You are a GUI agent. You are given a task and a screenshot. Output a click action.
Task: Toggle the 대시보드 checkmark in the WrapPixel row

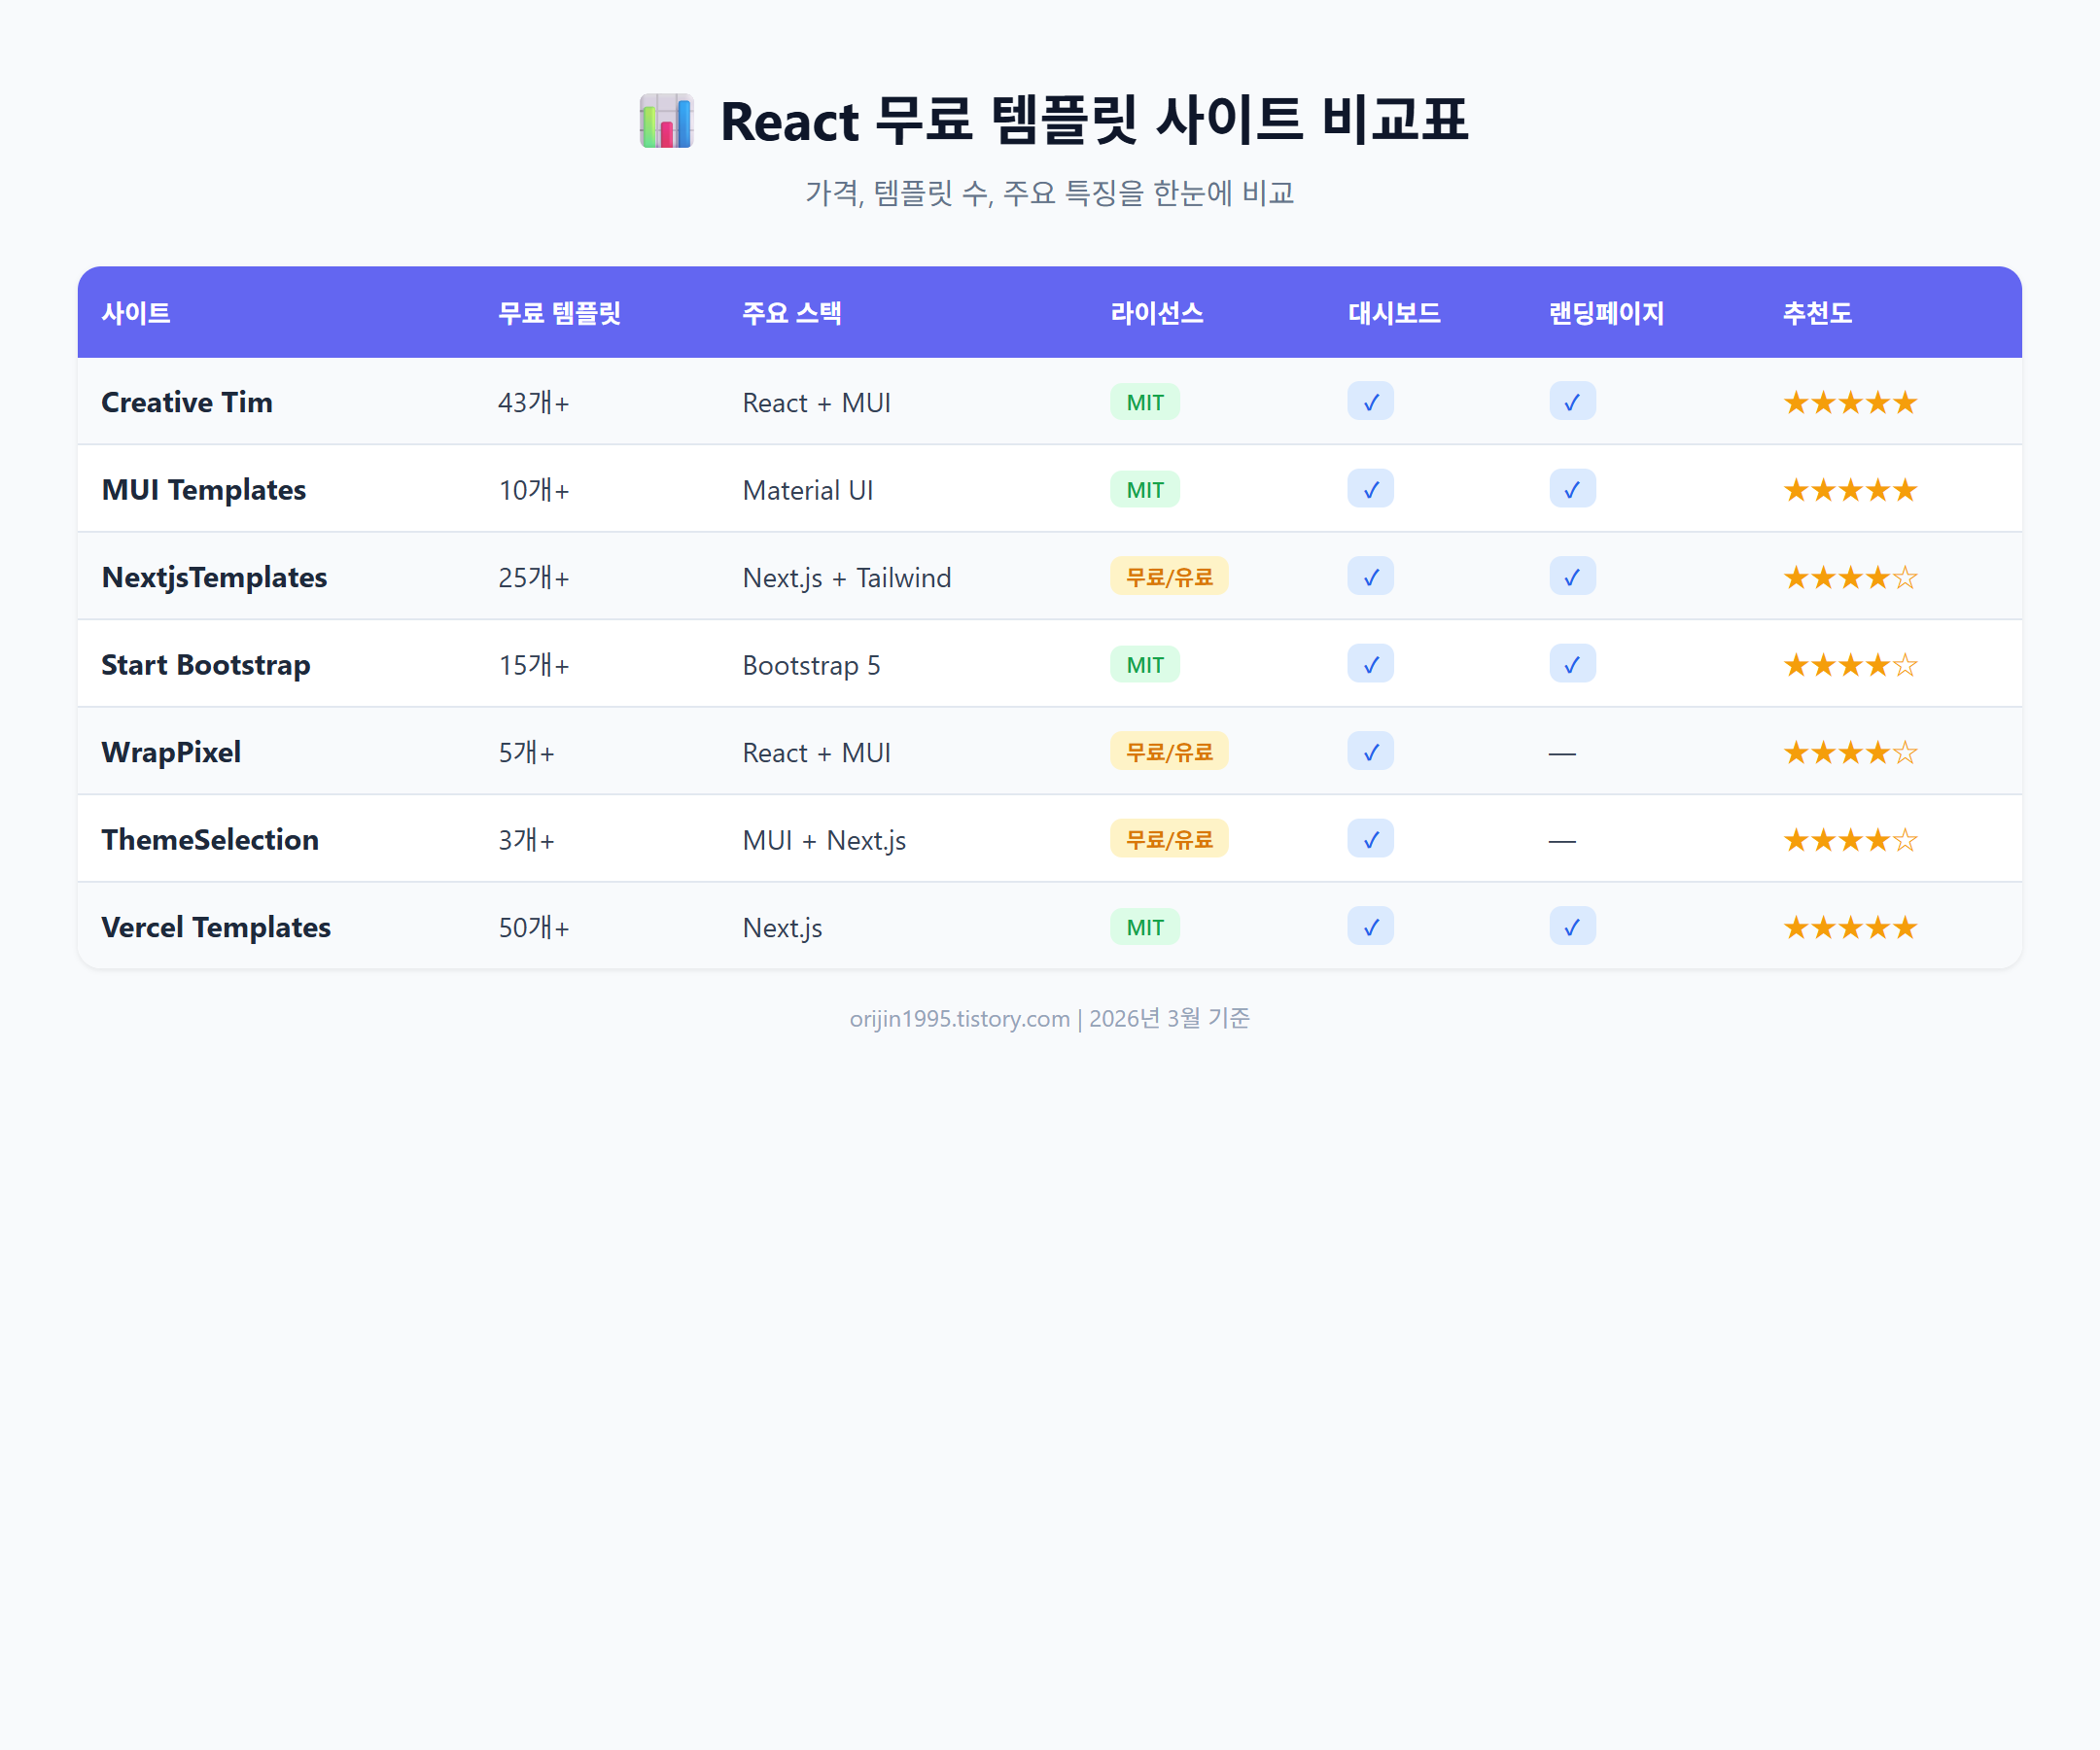coord(1370,751)
